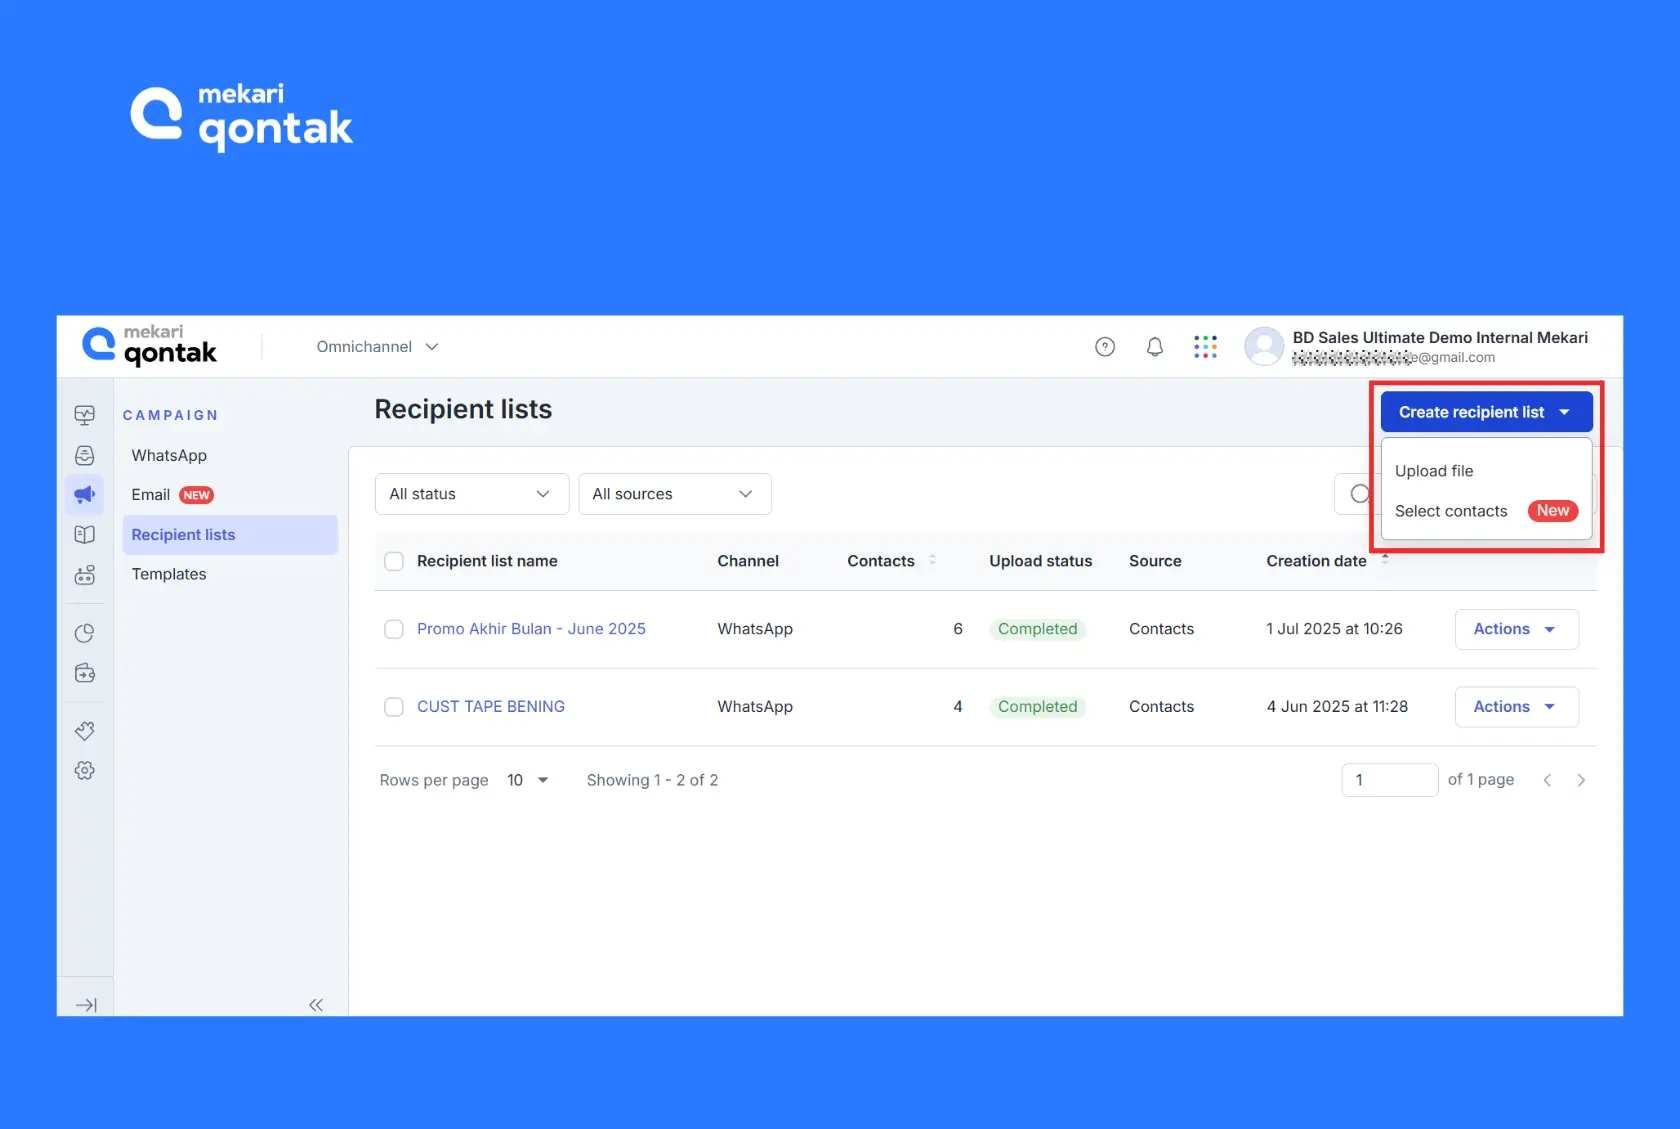Expand the All status filter dropdown
This screenshot has width=1680, height=1129.
click(471, 494)
